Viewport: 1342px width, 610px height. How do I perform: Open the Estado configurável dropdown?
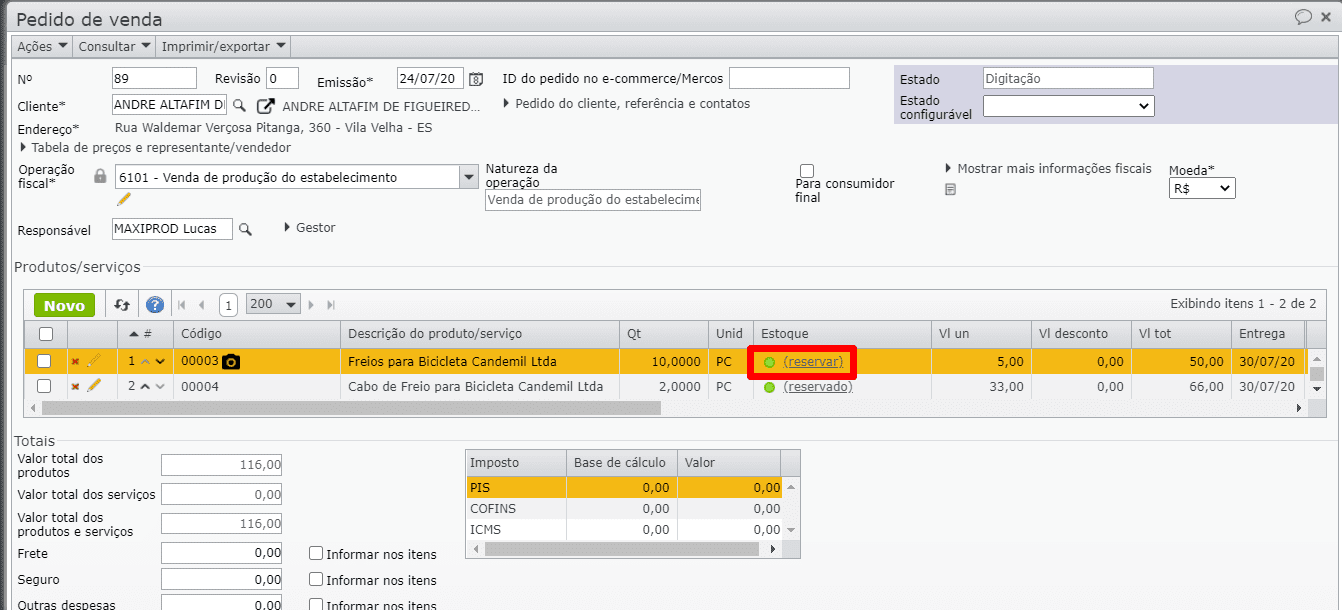point(1068,105)
